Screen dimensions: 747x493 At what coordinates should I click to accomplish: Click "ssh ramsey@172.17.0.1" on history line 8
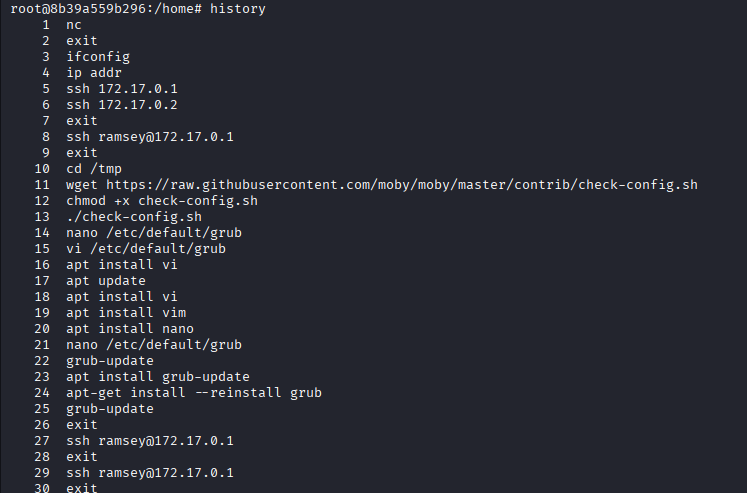click(x=142, y=136)
